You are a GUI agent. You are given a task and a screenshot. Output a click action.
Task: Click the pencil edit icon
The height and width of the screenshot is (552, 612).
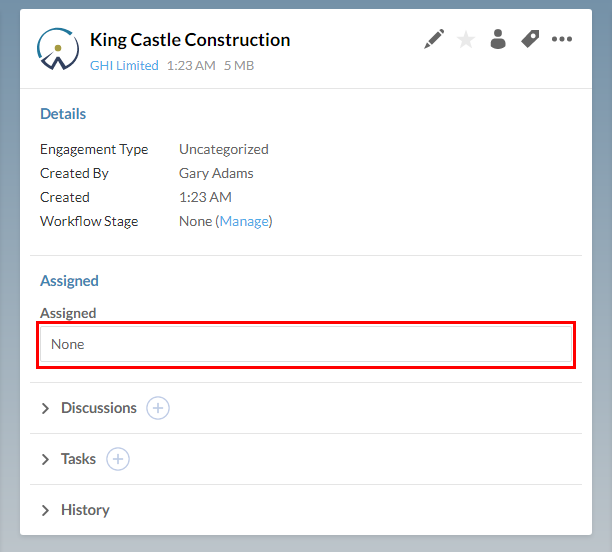click(434, 39)
